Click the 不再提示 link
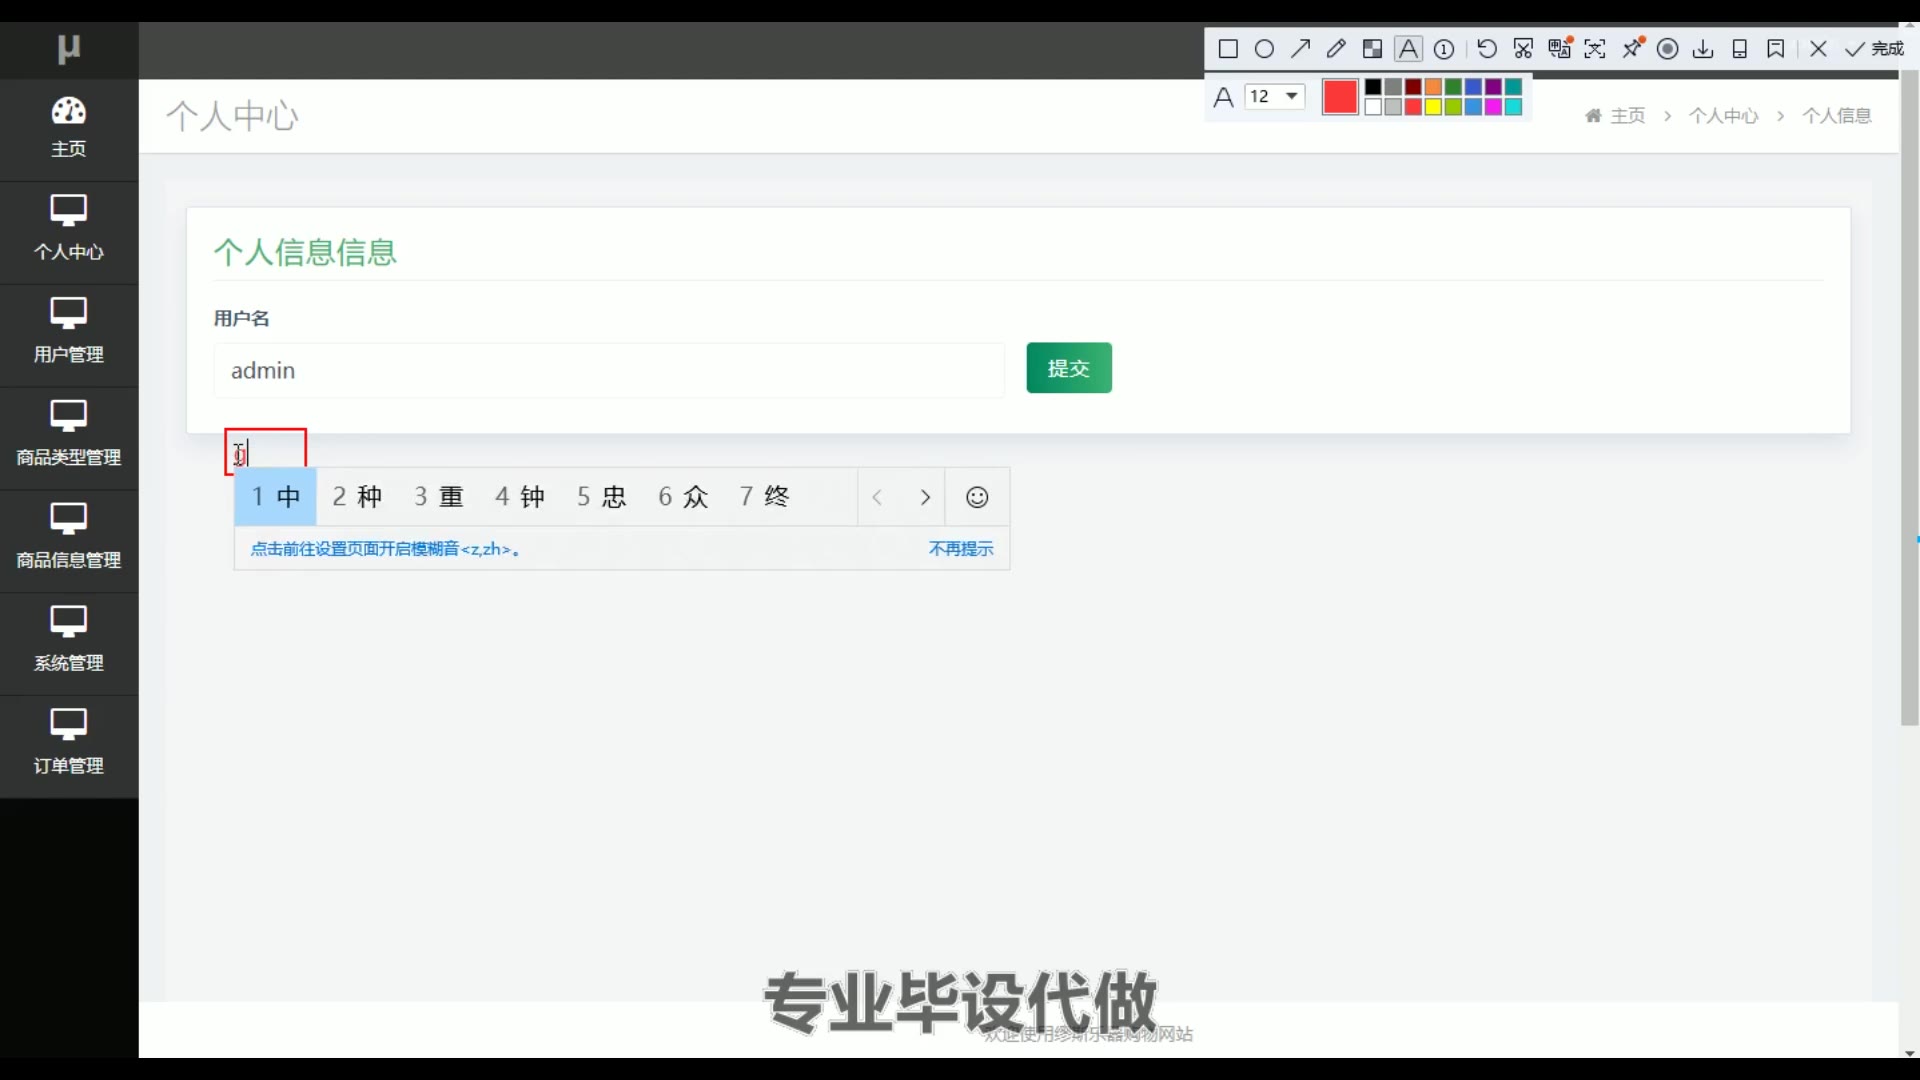 click(960, 549)
